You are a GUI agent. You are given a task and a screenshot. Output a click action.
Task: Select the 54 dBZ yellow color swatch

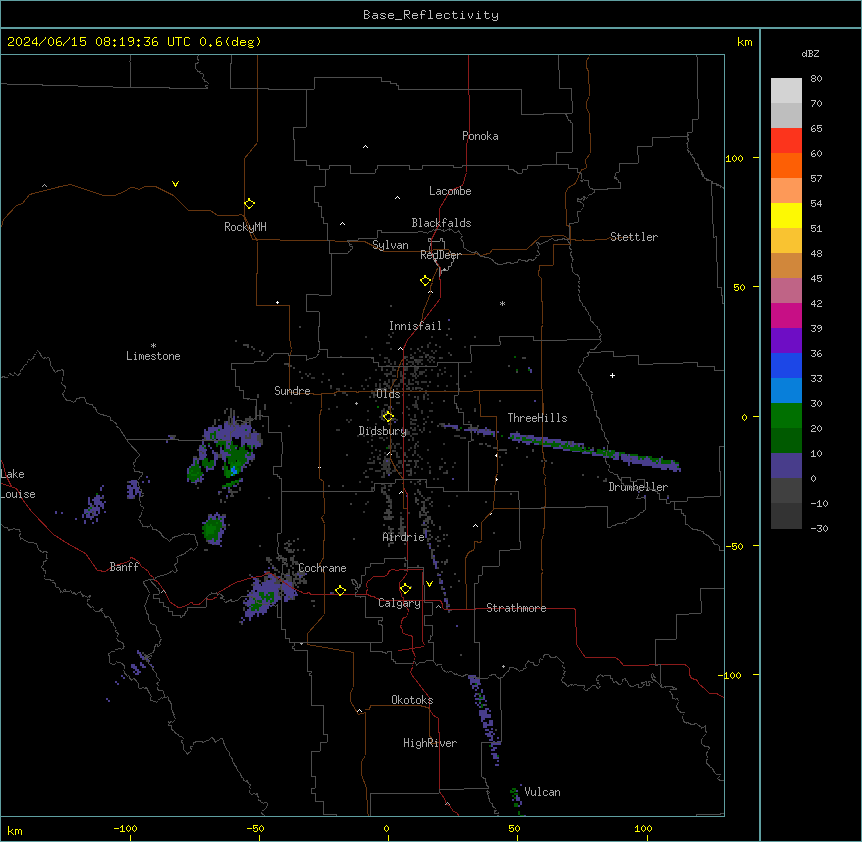786,215
